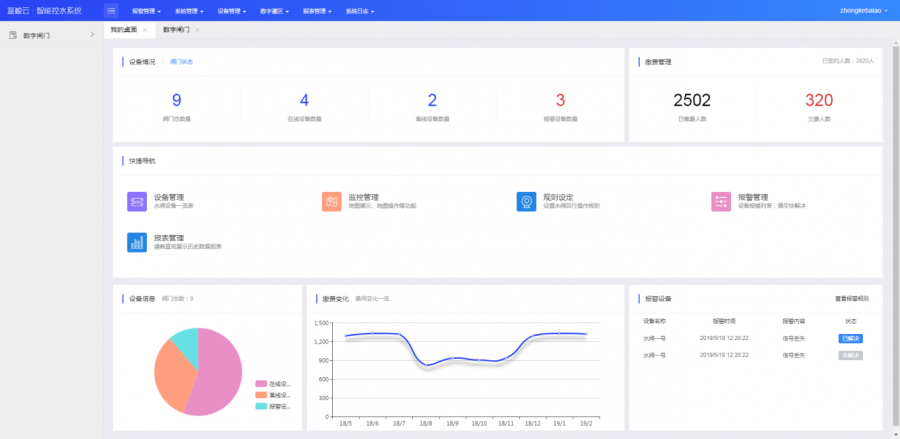This screenshot has width=900, height=439.
Task: Click the red 报警设备数量 value 3
Action: point(560,100)
